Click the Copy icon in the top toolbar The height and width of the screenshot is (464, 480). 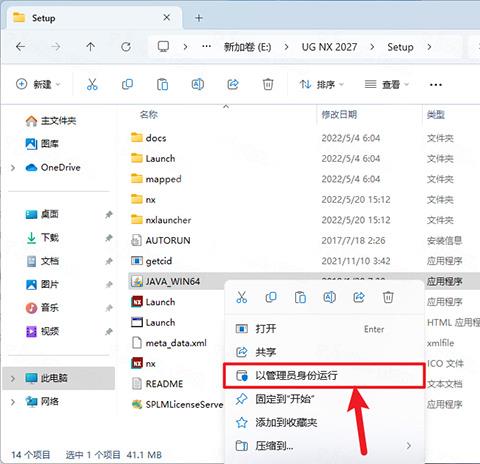[x=127, y=84]
